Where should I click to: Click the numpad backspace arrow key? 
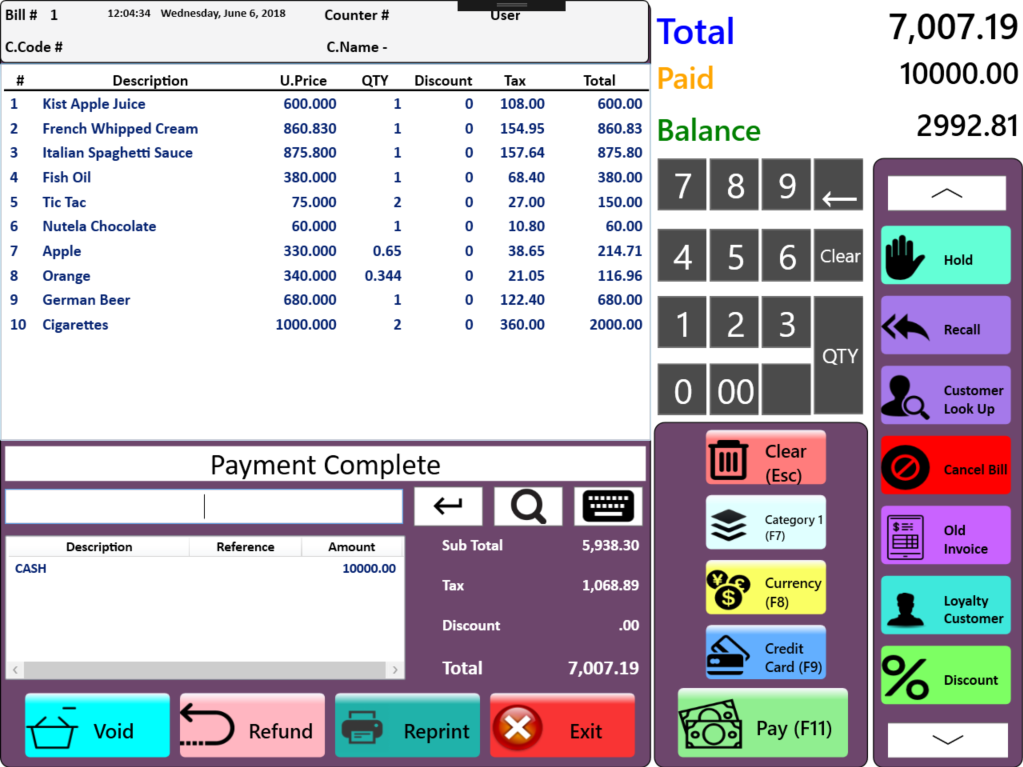[x=838, y=185]
